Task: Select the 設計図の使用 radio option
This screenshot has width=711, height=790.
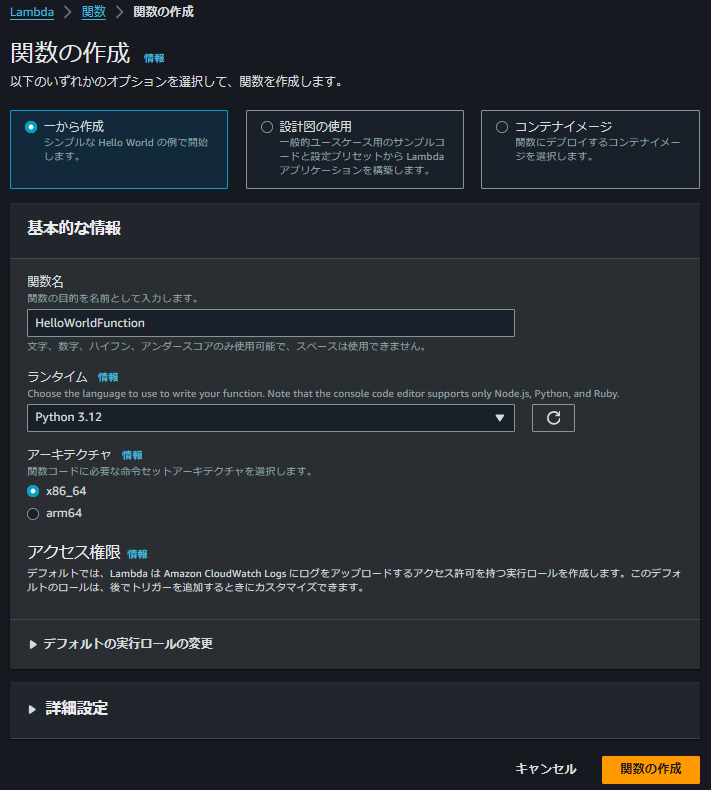Action: click(x=267, y=127)
